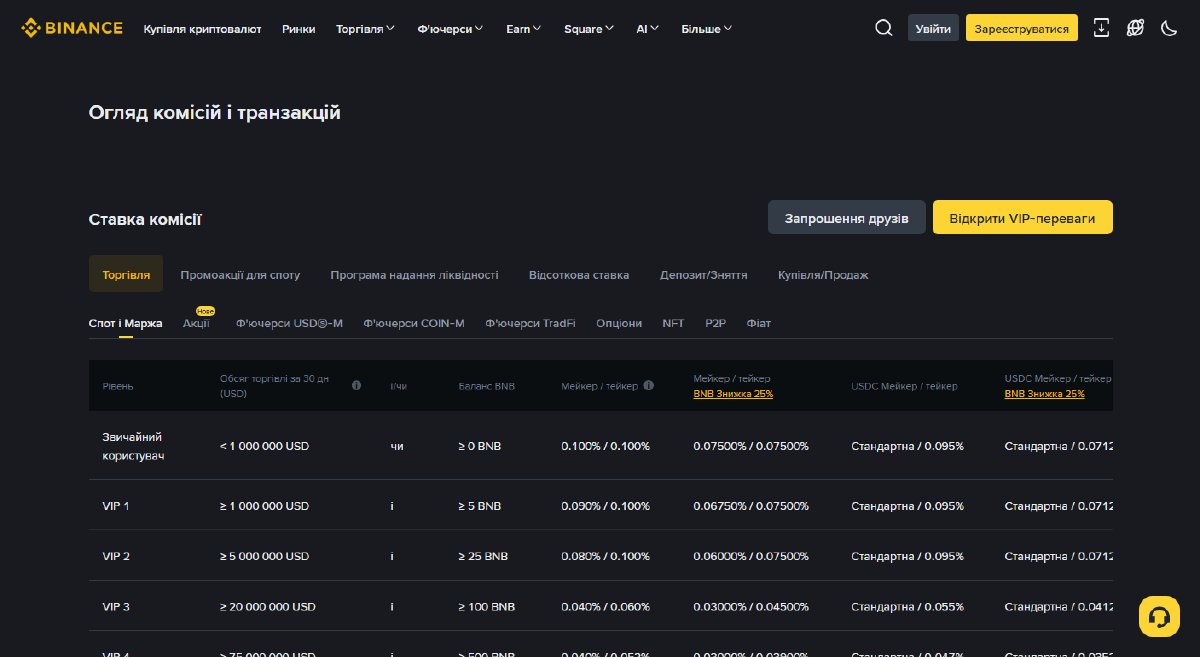Open the Binance logo home link
The height and width of the screenshot is (657, 1200).
pyautogui.click(x=72, y=28)
